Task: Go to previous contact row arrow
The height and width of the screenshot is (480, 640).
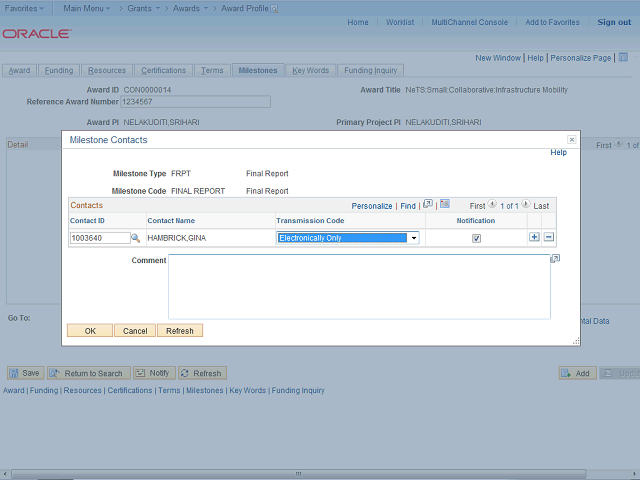Action: pos(492,205)
